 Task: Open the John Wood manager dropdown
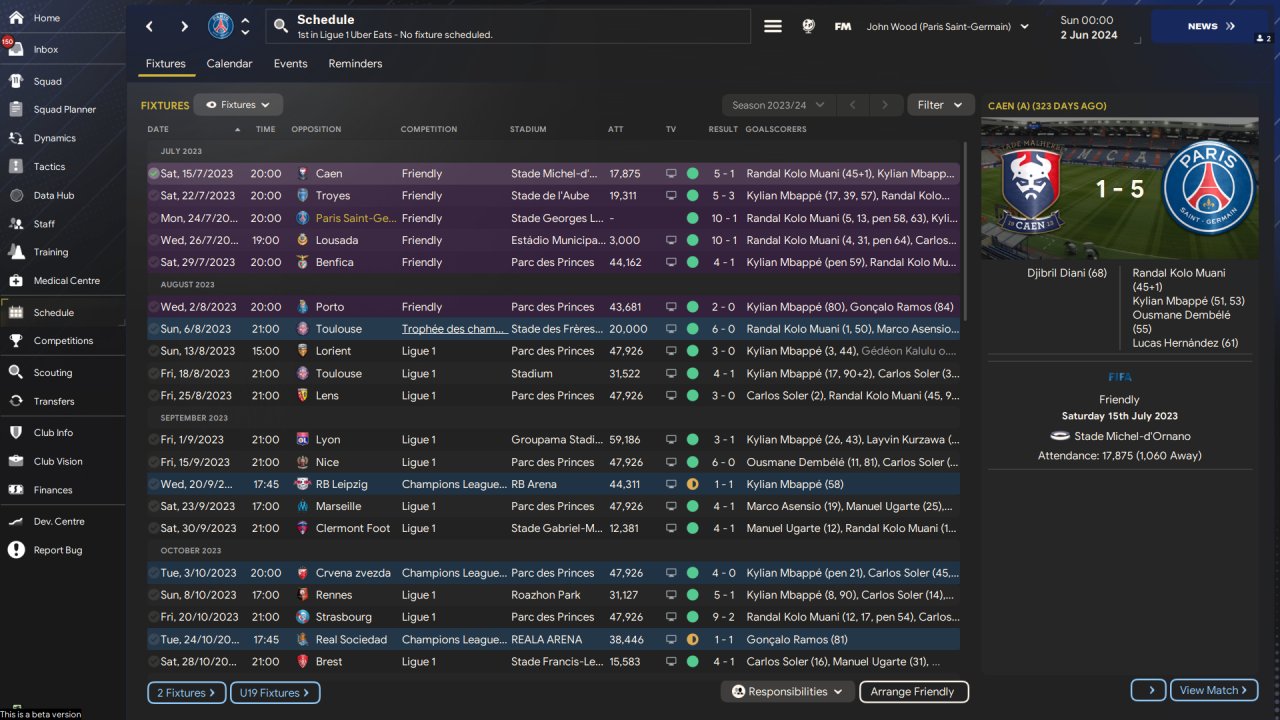click(947, 27)
